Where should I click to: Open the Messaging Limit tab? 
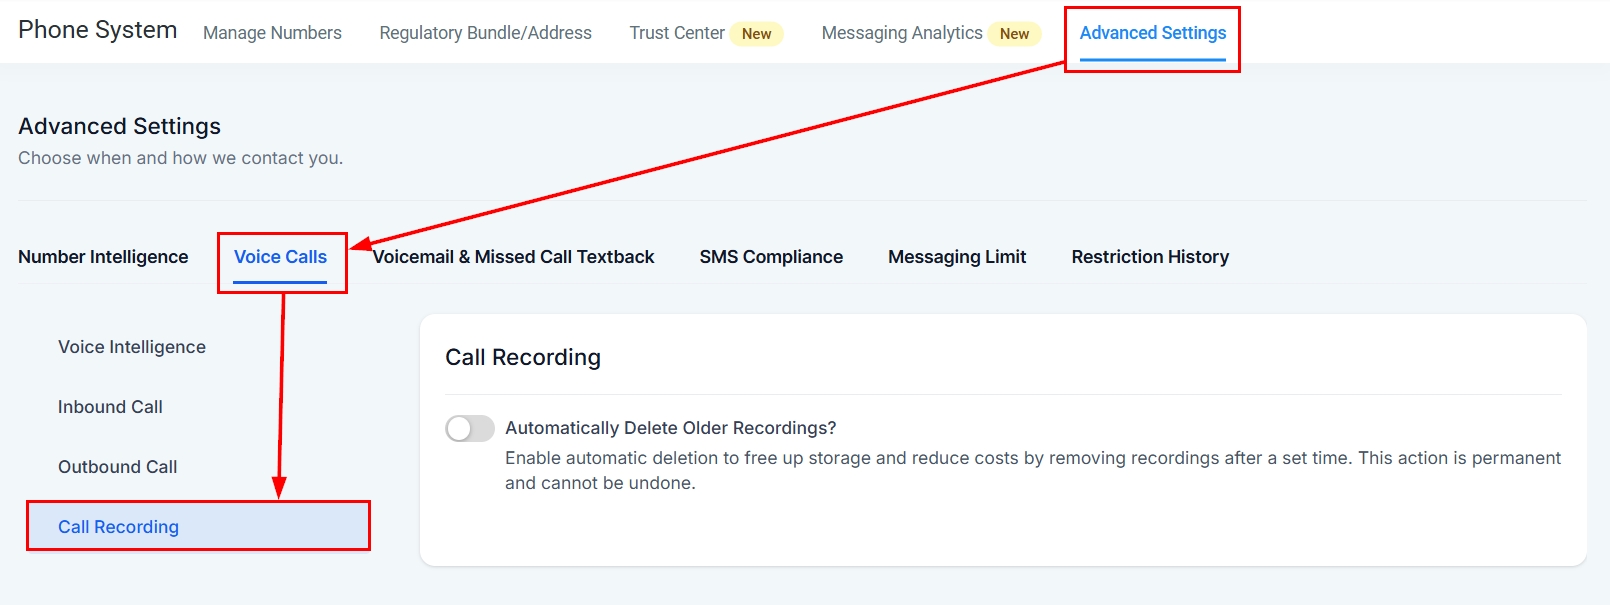pyautogui.click(x=957, y=257)
